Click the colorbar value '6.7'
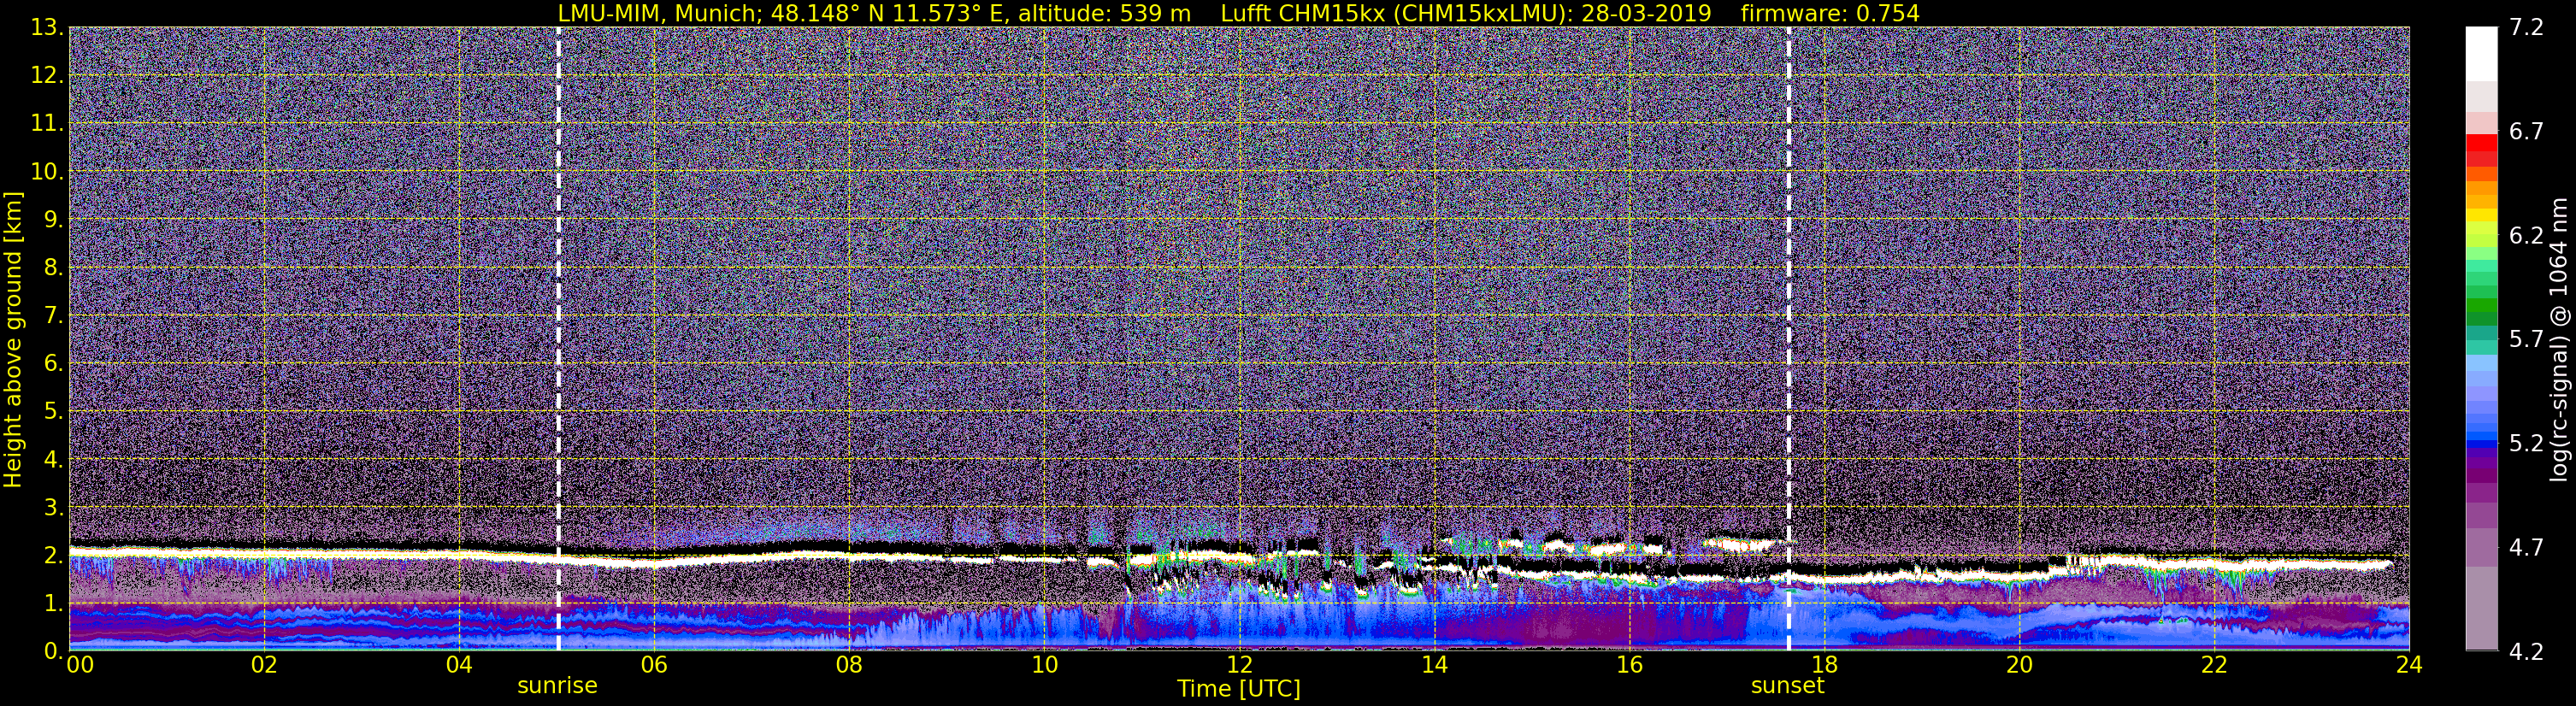 pyautogui.click(x=2526, y=132)
